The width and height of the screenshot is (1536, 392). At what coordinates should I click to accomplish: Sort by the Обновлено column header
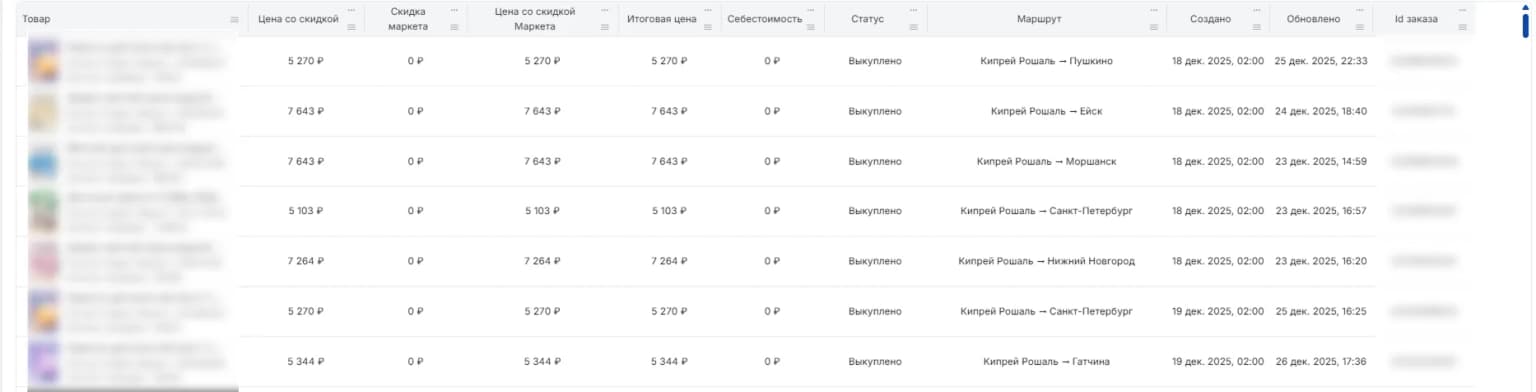click(1314, 19)
